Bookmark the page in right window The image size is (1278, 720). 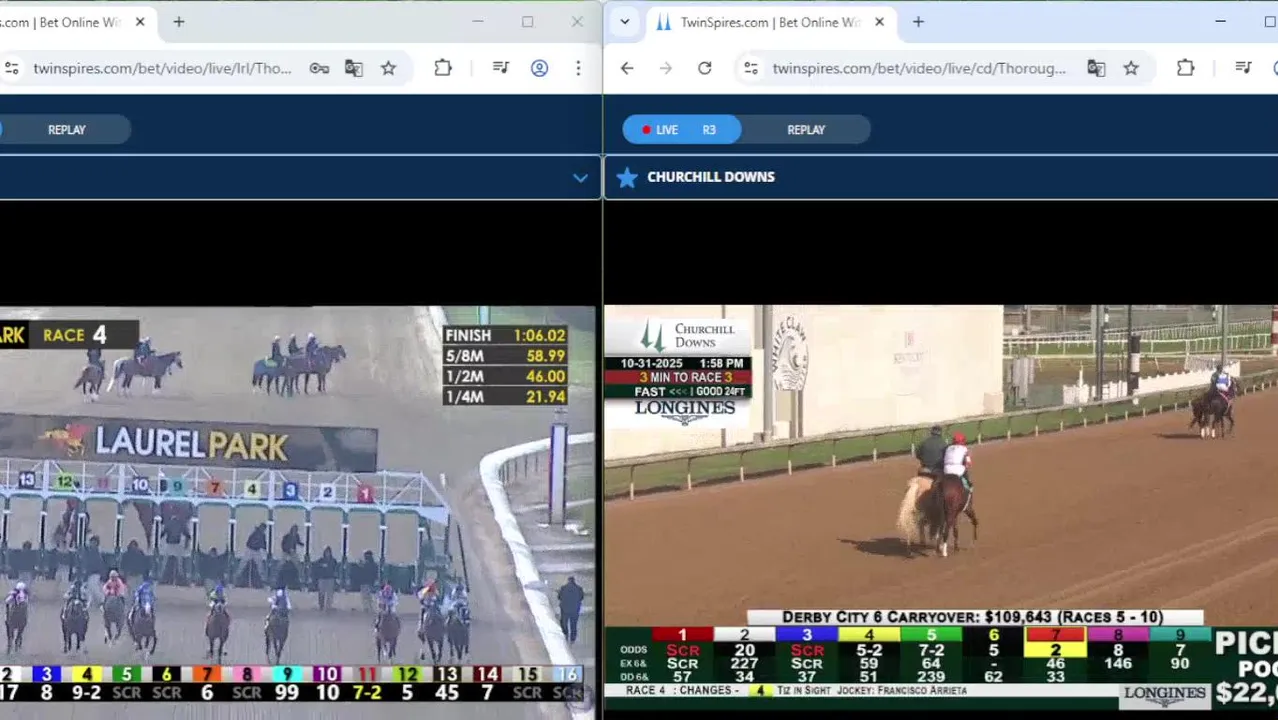click(1131, 68)
